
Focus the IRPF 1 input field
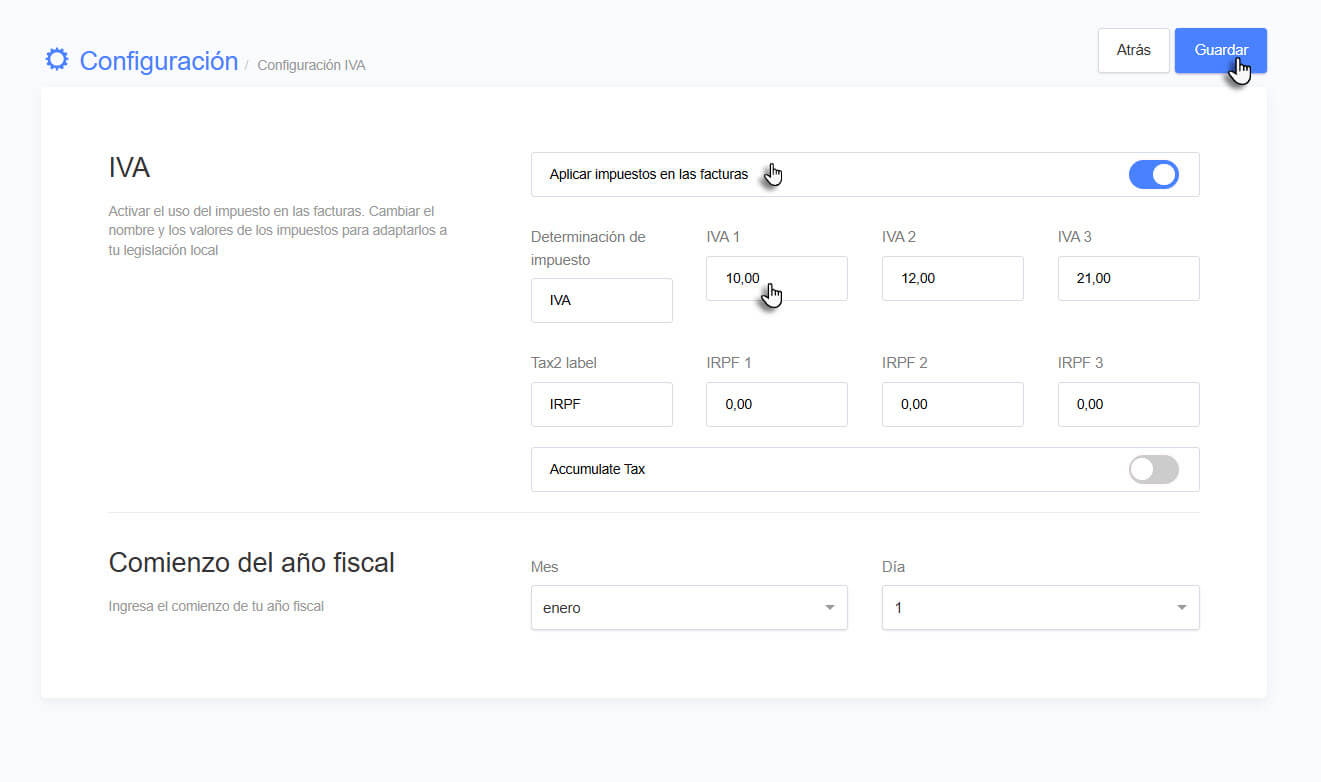pos(776,405)
